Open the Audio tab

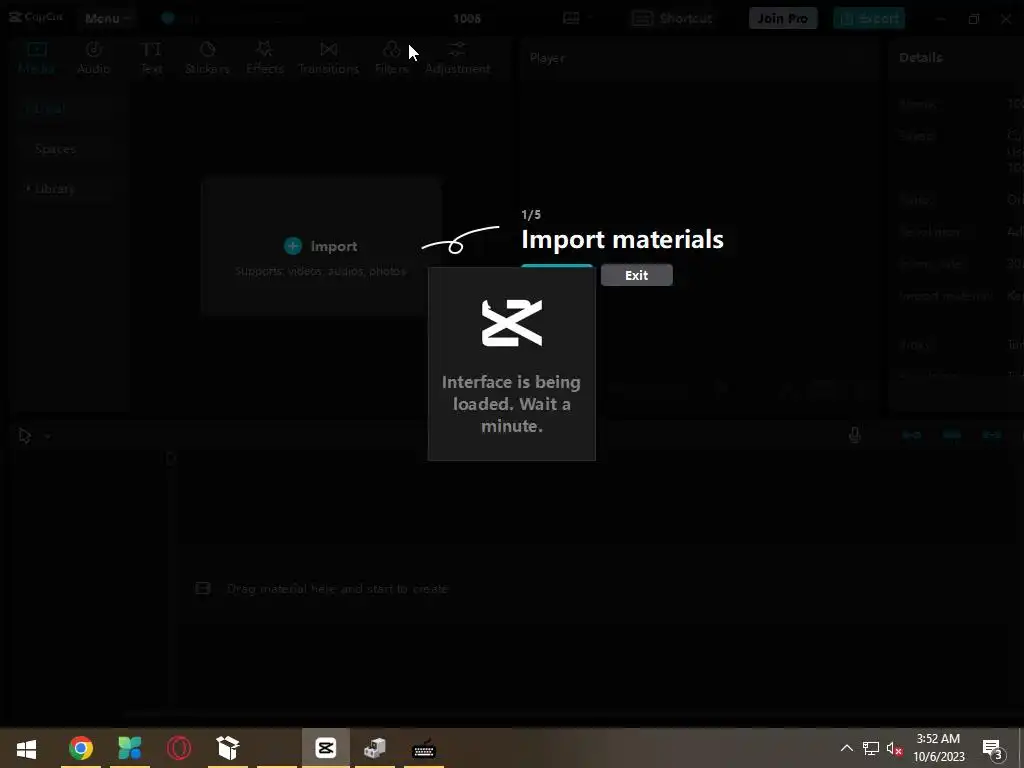tap(94, 57)
